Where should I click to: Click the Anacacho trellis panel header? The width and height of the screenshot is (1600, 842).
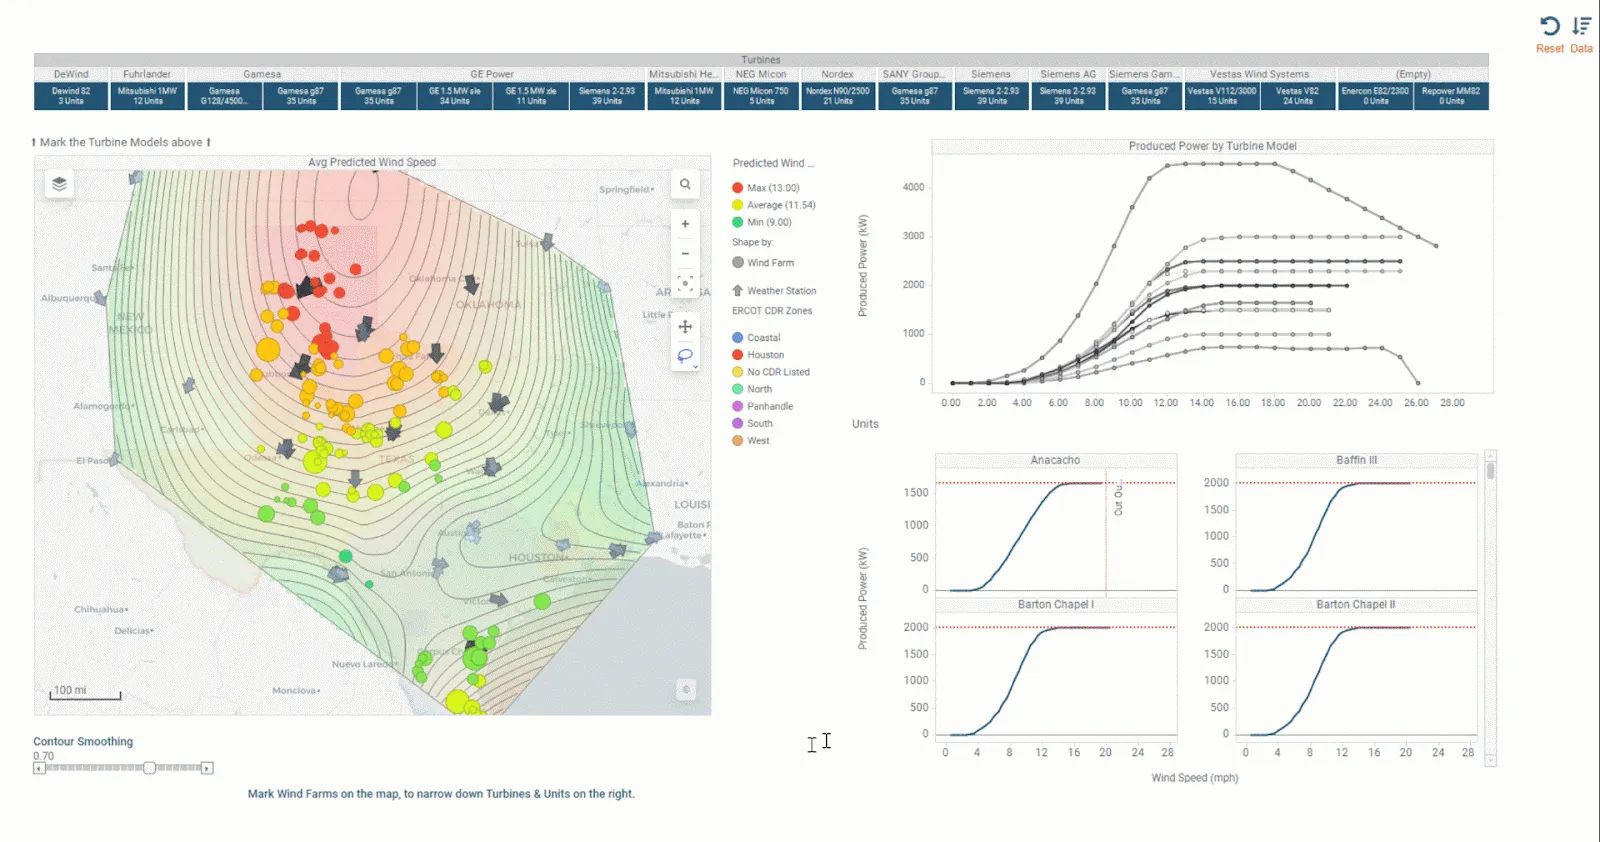tap(1055, 460)
